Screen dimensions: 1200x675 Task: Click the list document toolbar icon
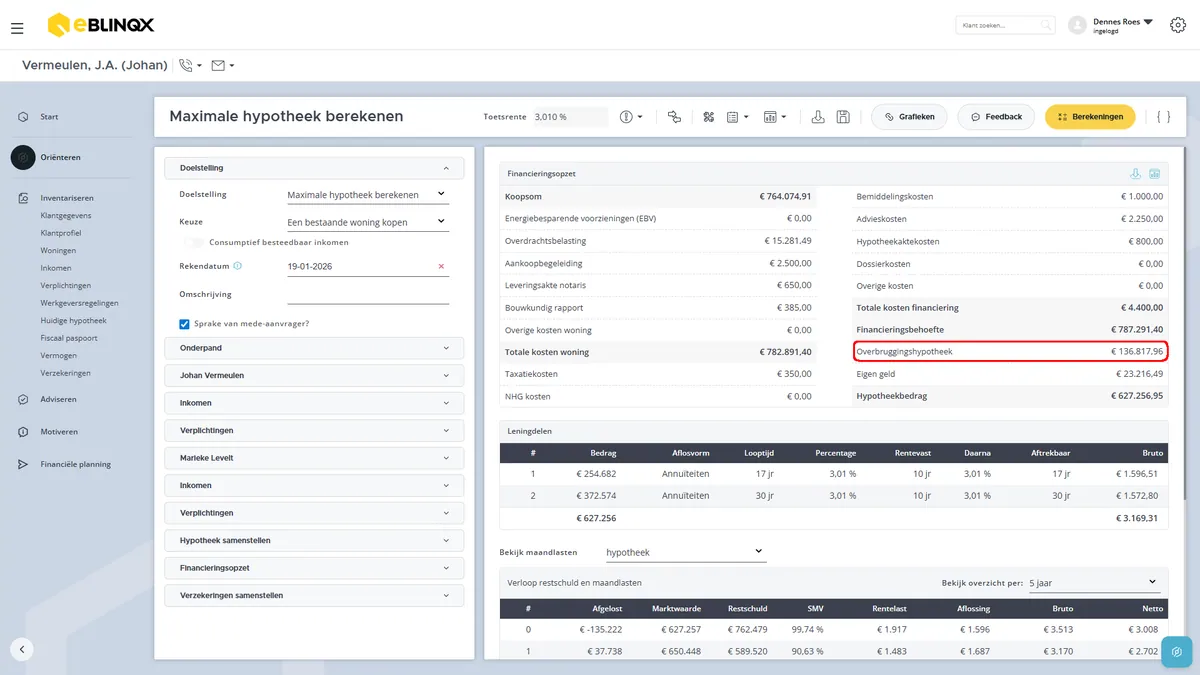click(732, 117)
